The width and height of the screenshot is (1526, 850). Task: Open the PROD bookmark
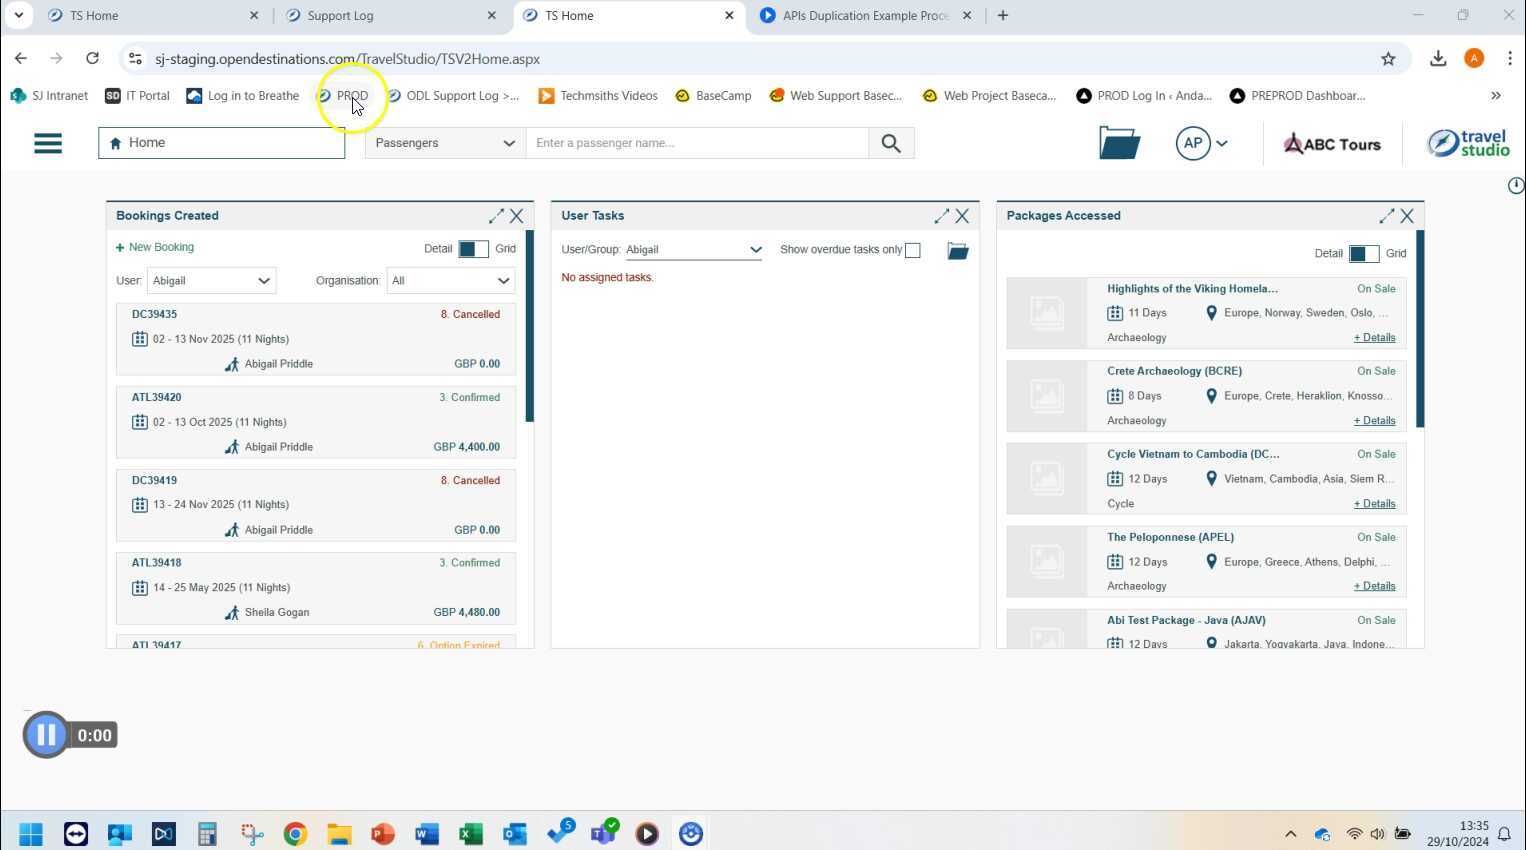coord(343,96)
